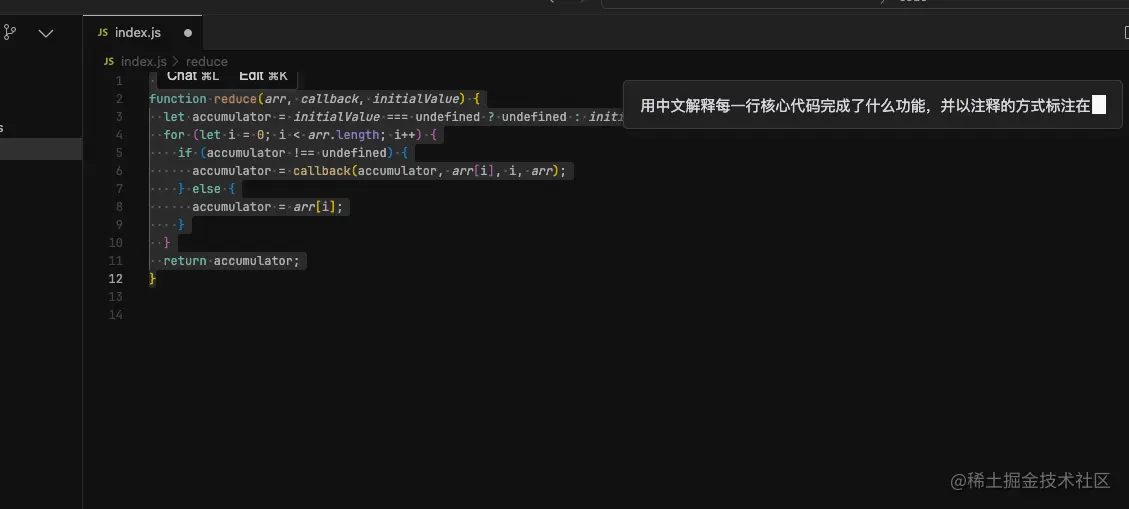Click line number 4 in gutter
Viewport: 1129px width, 509px height.
pos(119,135)
